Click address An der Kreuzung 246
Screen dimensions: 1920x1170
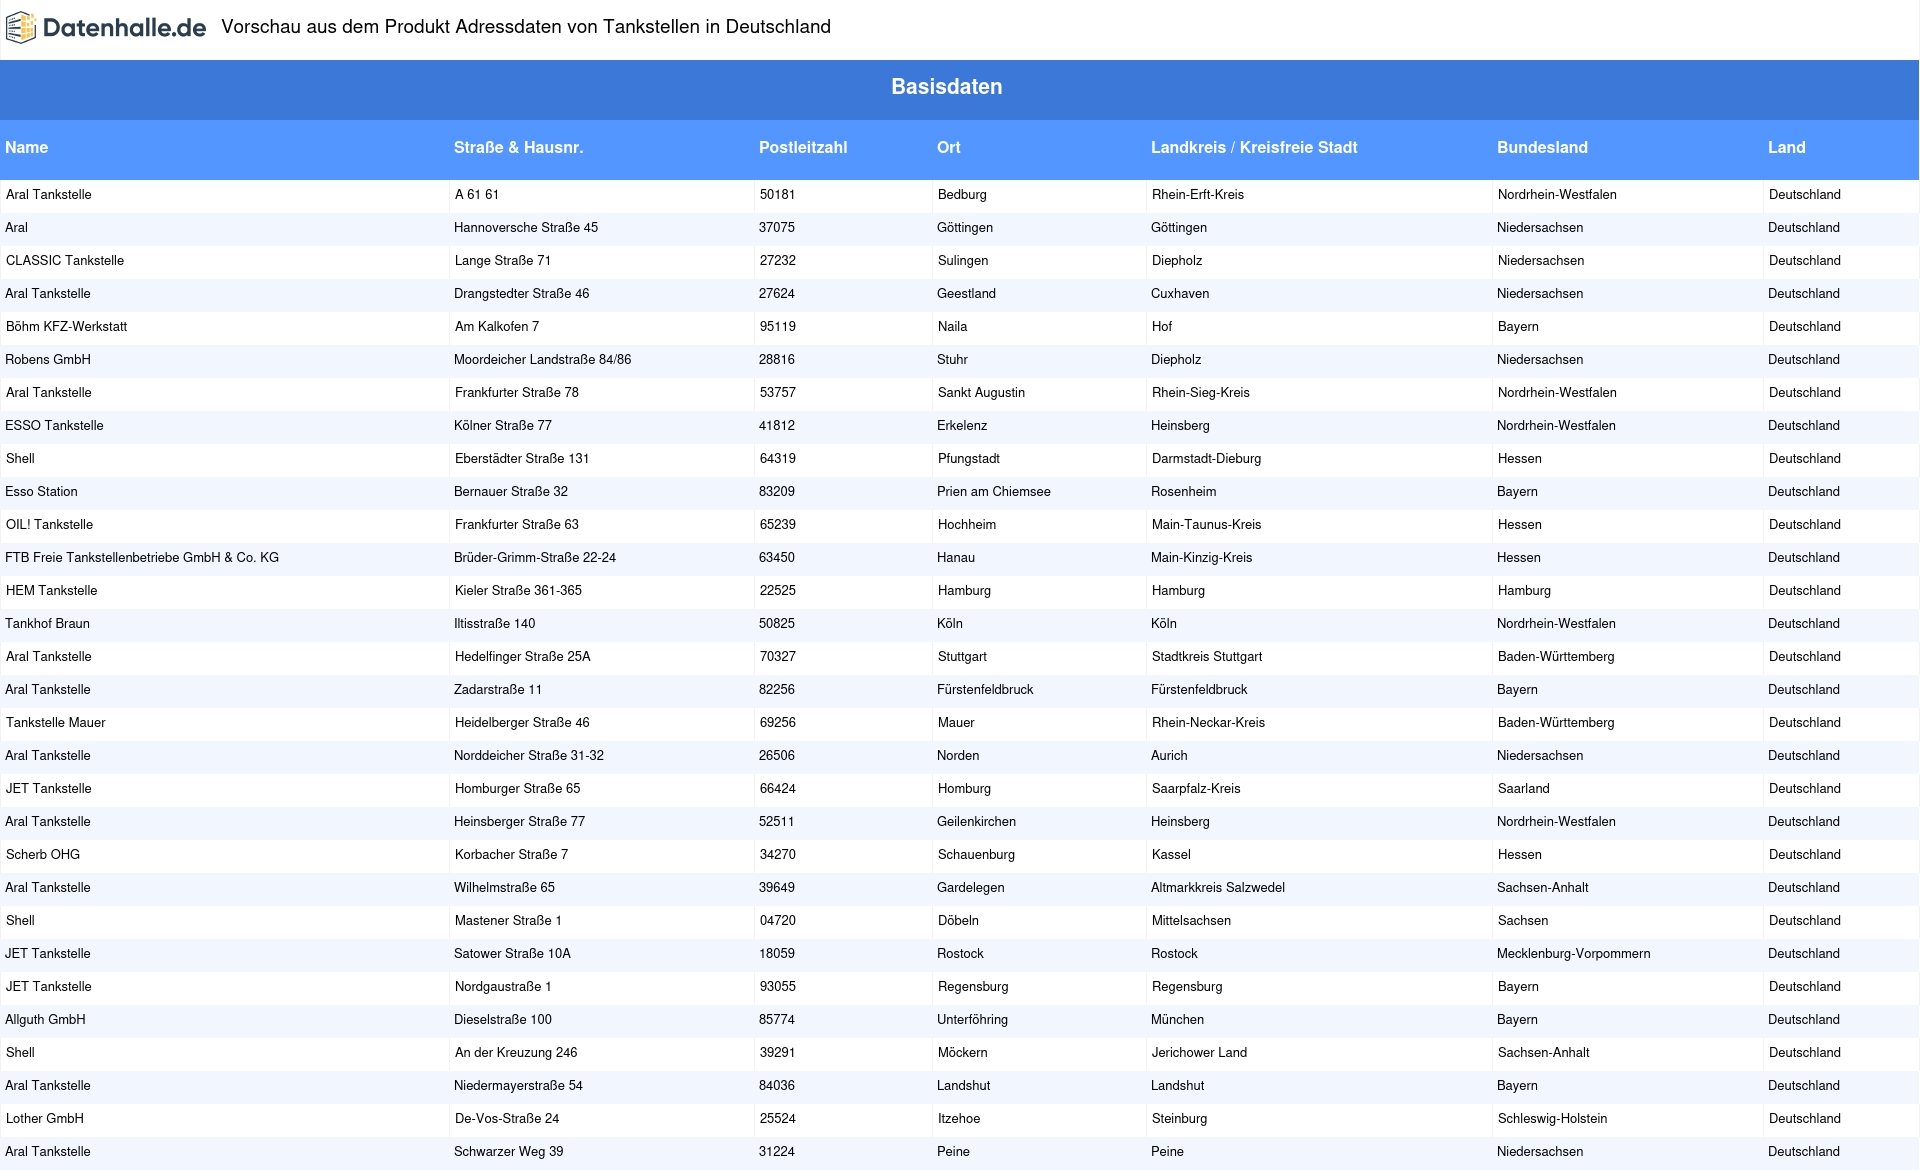pos(516,1053)
